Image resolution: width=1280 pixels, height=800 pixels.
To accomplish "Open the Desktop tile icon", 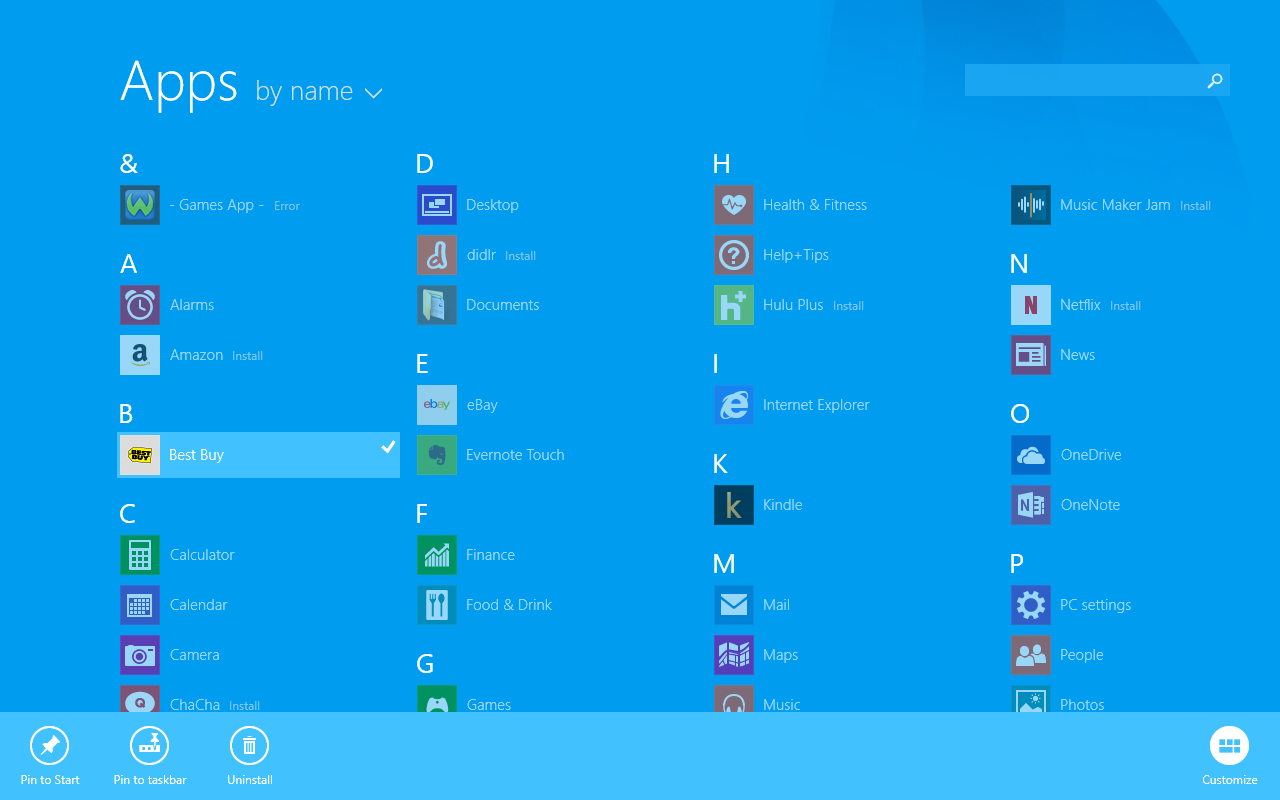I will pos(437,205).
